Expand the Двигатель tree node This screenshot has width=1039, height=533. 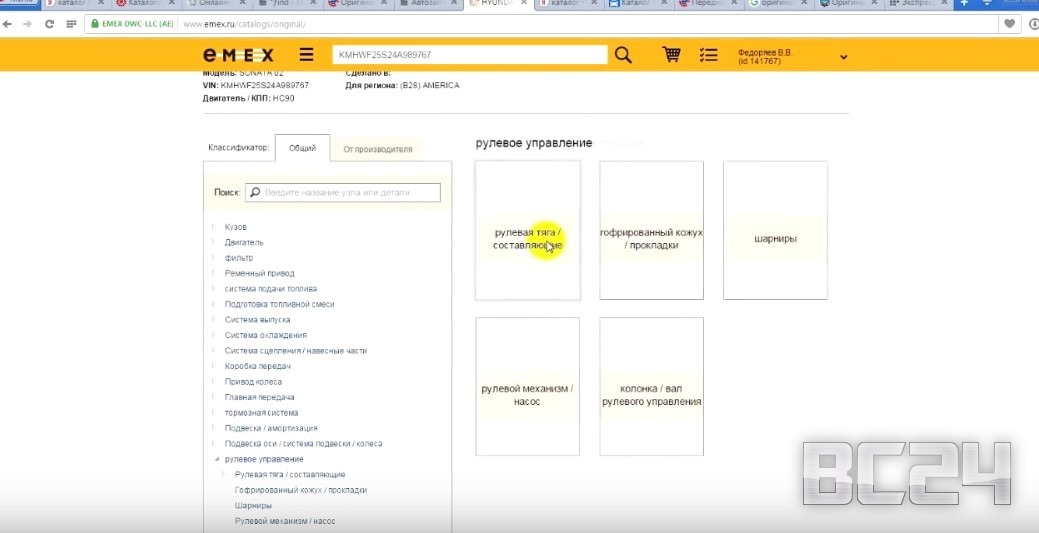(x=213, y=242)
